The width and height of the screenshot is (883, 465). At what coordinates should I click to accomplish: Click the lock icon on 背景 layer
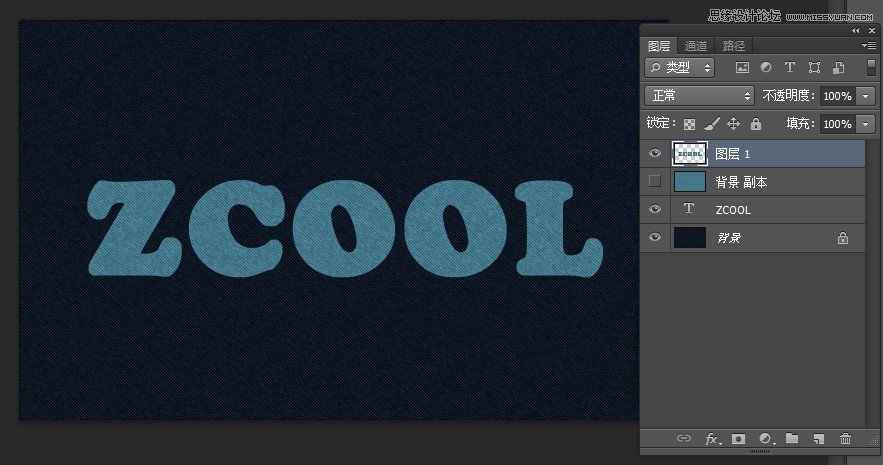click(842, 238)
